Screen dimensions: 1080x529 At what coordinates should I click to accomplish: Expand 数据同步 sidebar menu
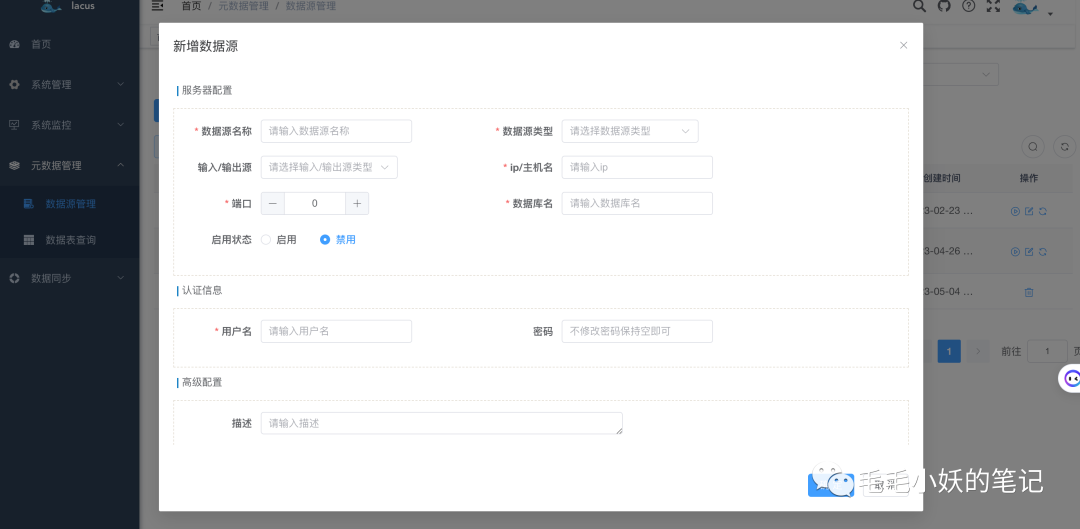tap(70, 278)
